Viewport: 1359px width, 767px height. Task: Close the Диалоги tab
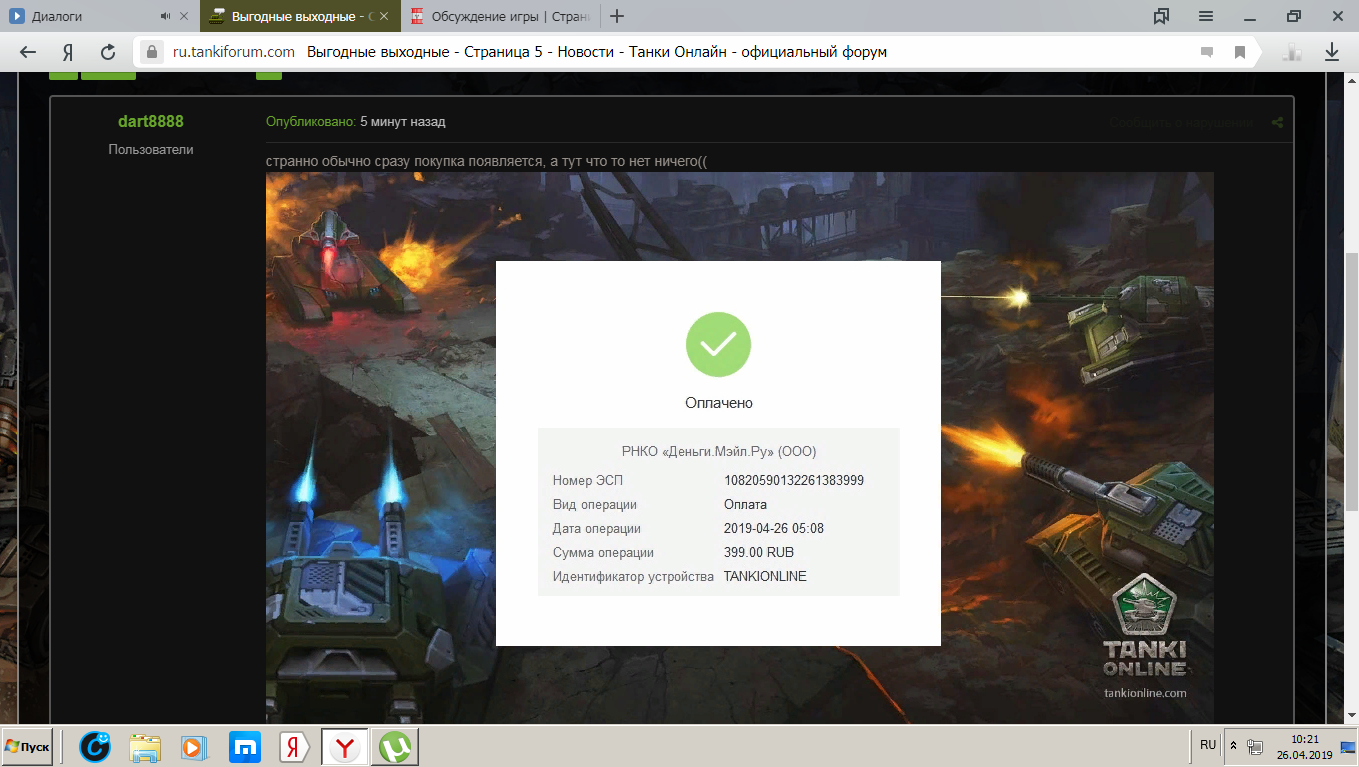186,17
